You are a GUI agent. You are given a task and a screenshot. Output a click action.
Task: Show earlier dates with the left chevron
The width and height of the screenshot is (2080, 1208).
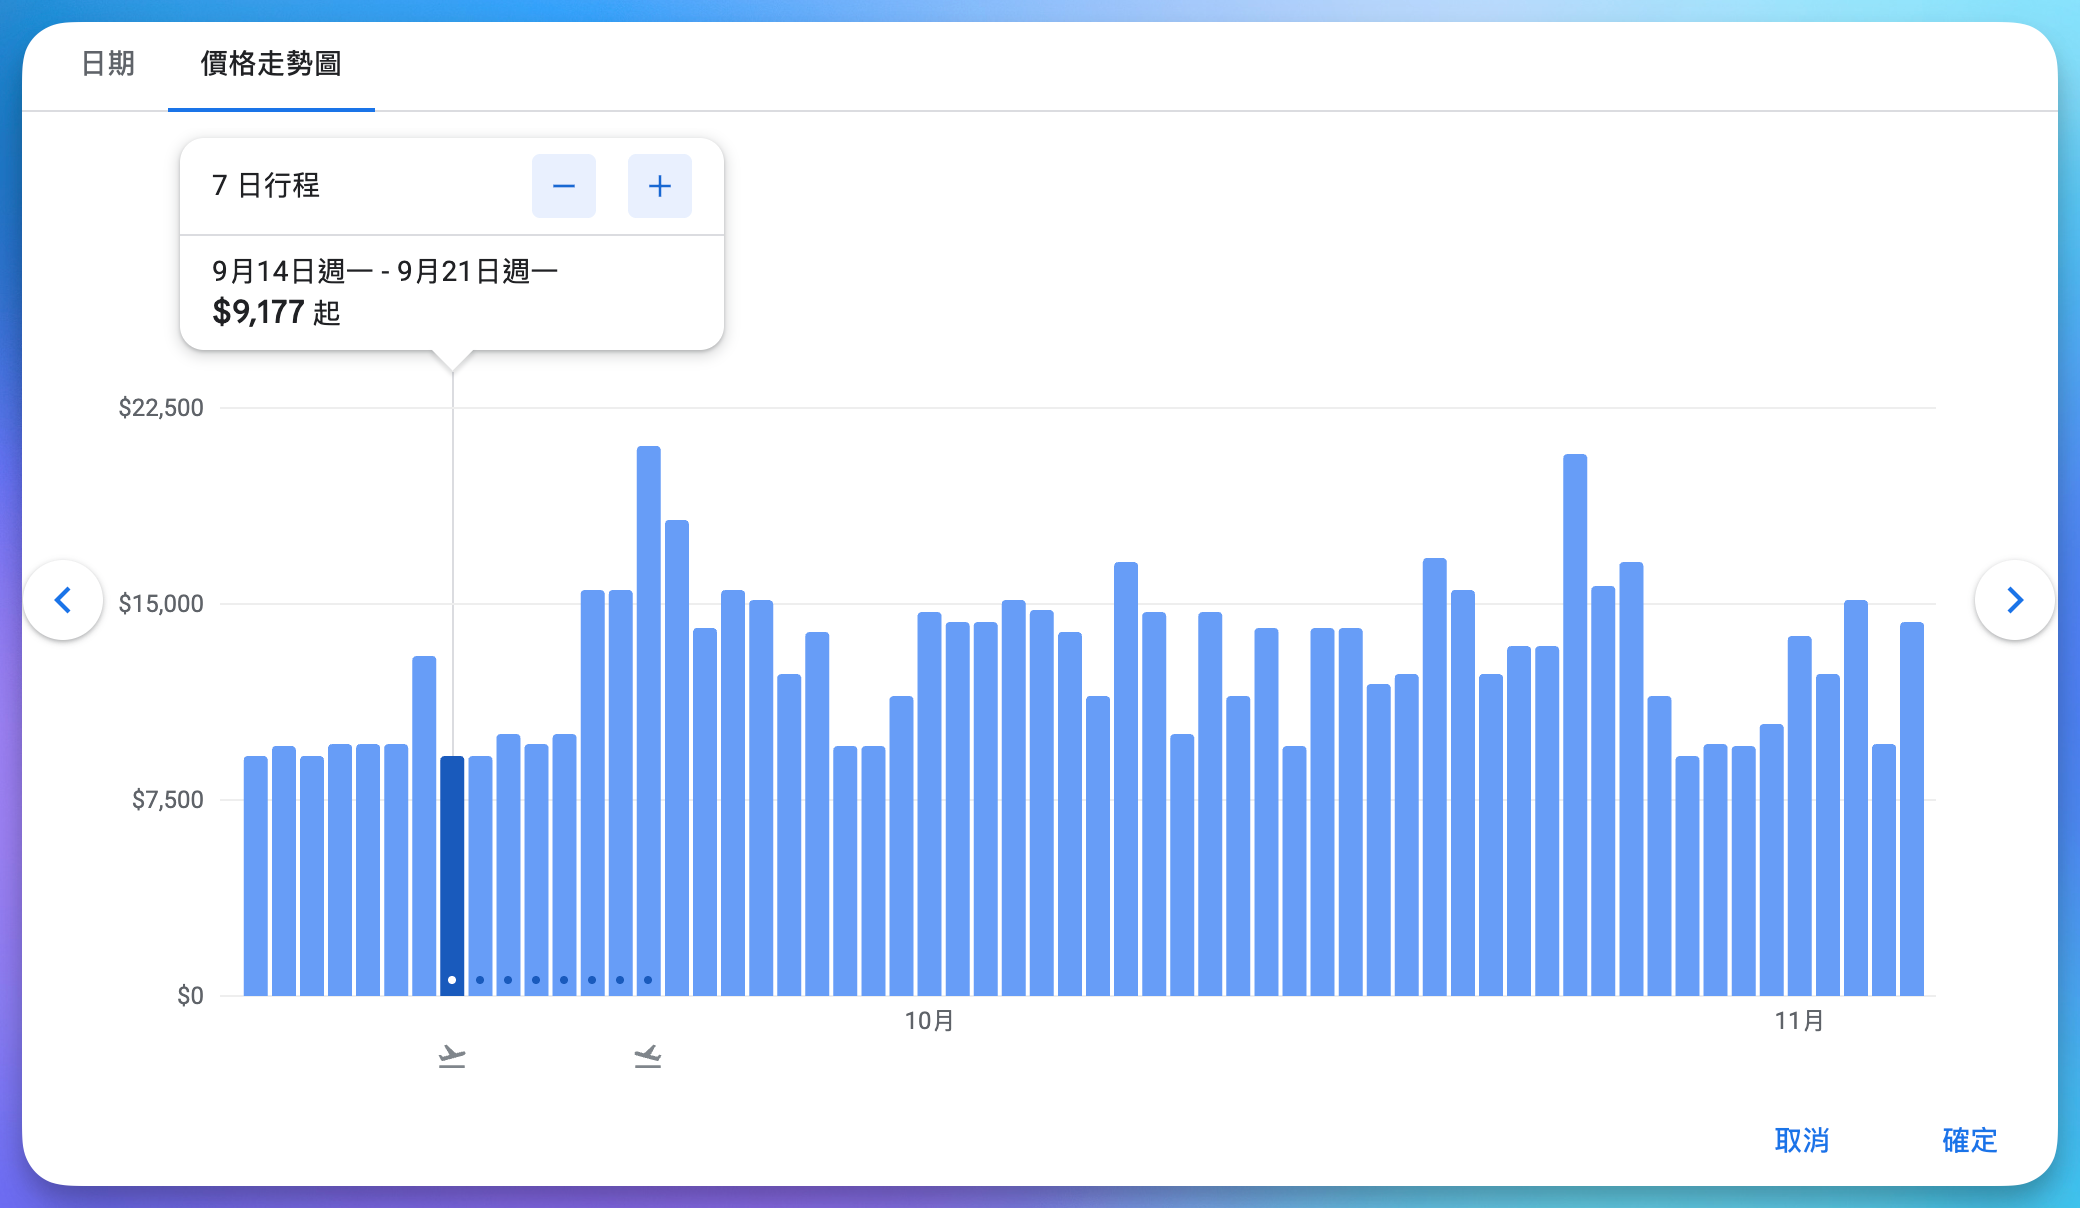63,600
